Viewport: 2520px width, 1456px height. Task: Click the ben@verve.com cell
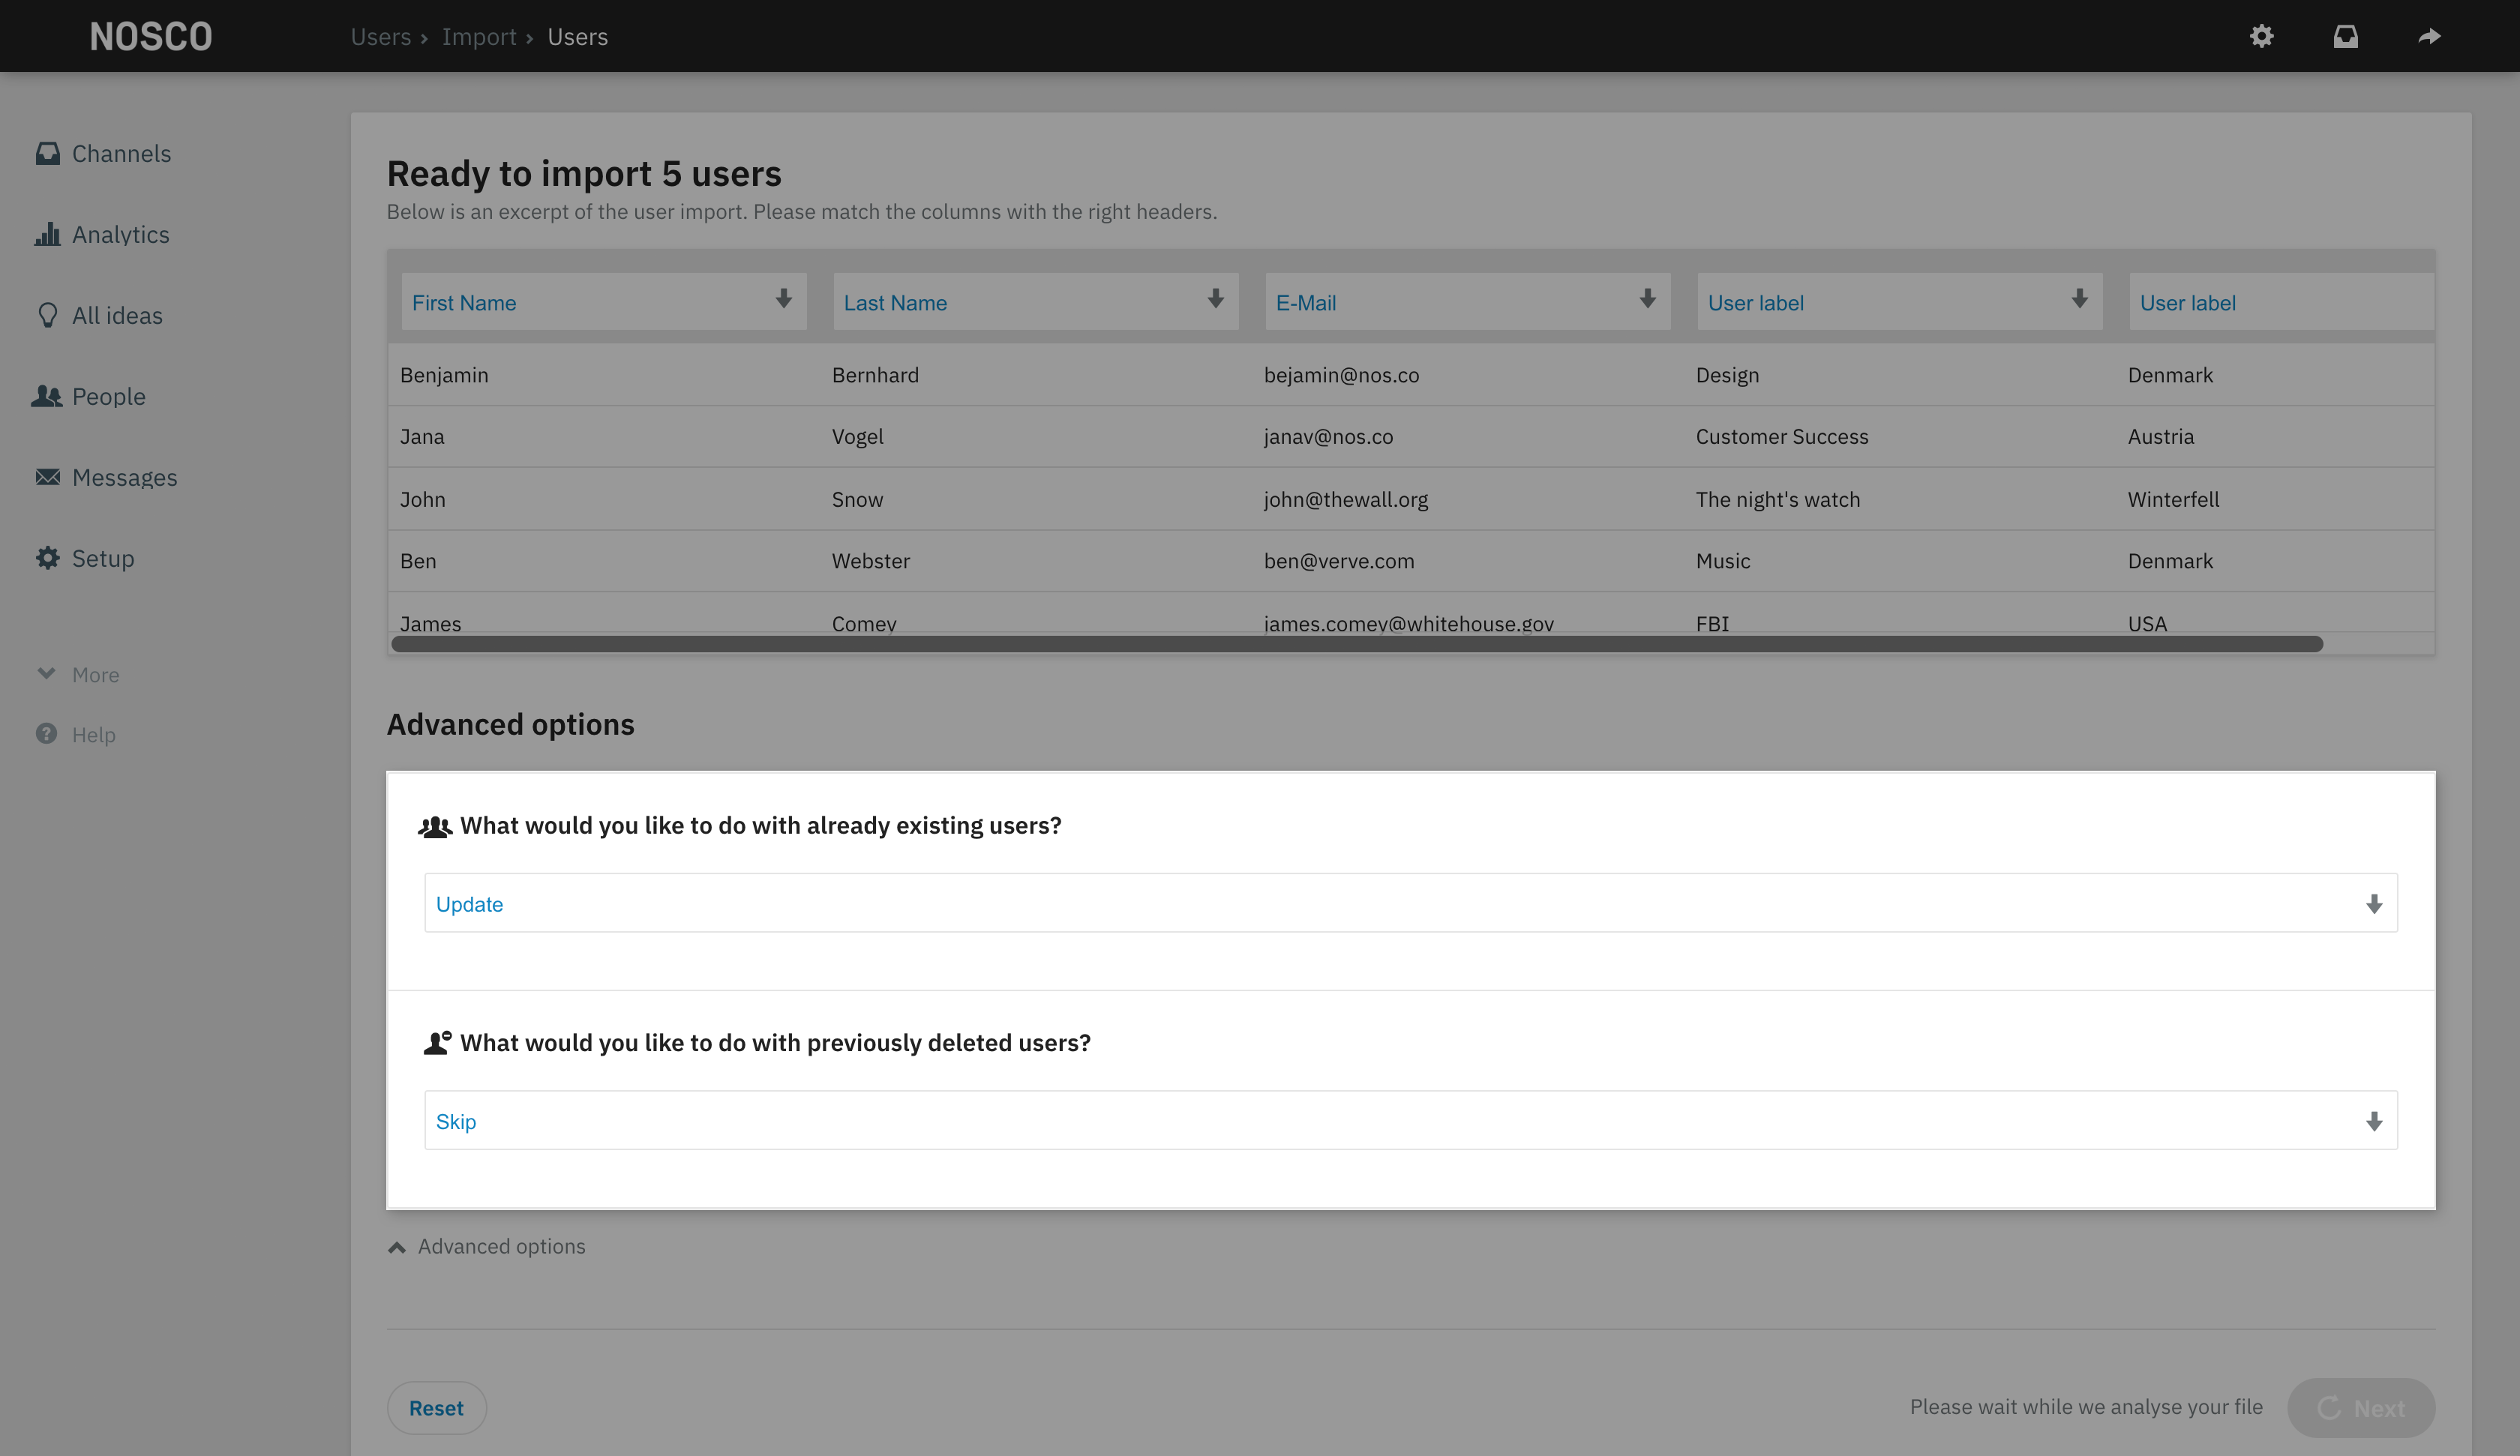coord(1339,561)
